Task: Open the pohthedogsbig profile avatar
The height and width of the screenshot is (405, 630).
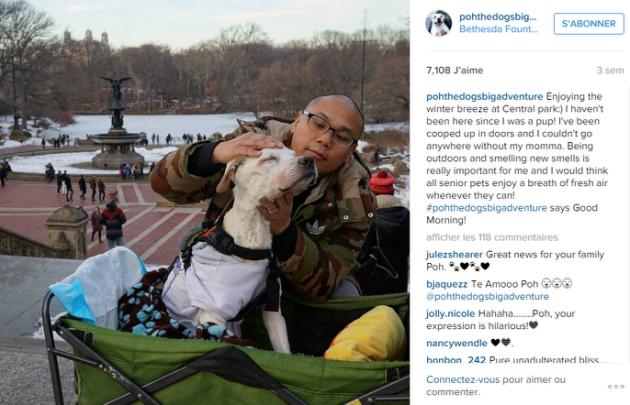Action: pyautogui.click(x=439, y=23)
